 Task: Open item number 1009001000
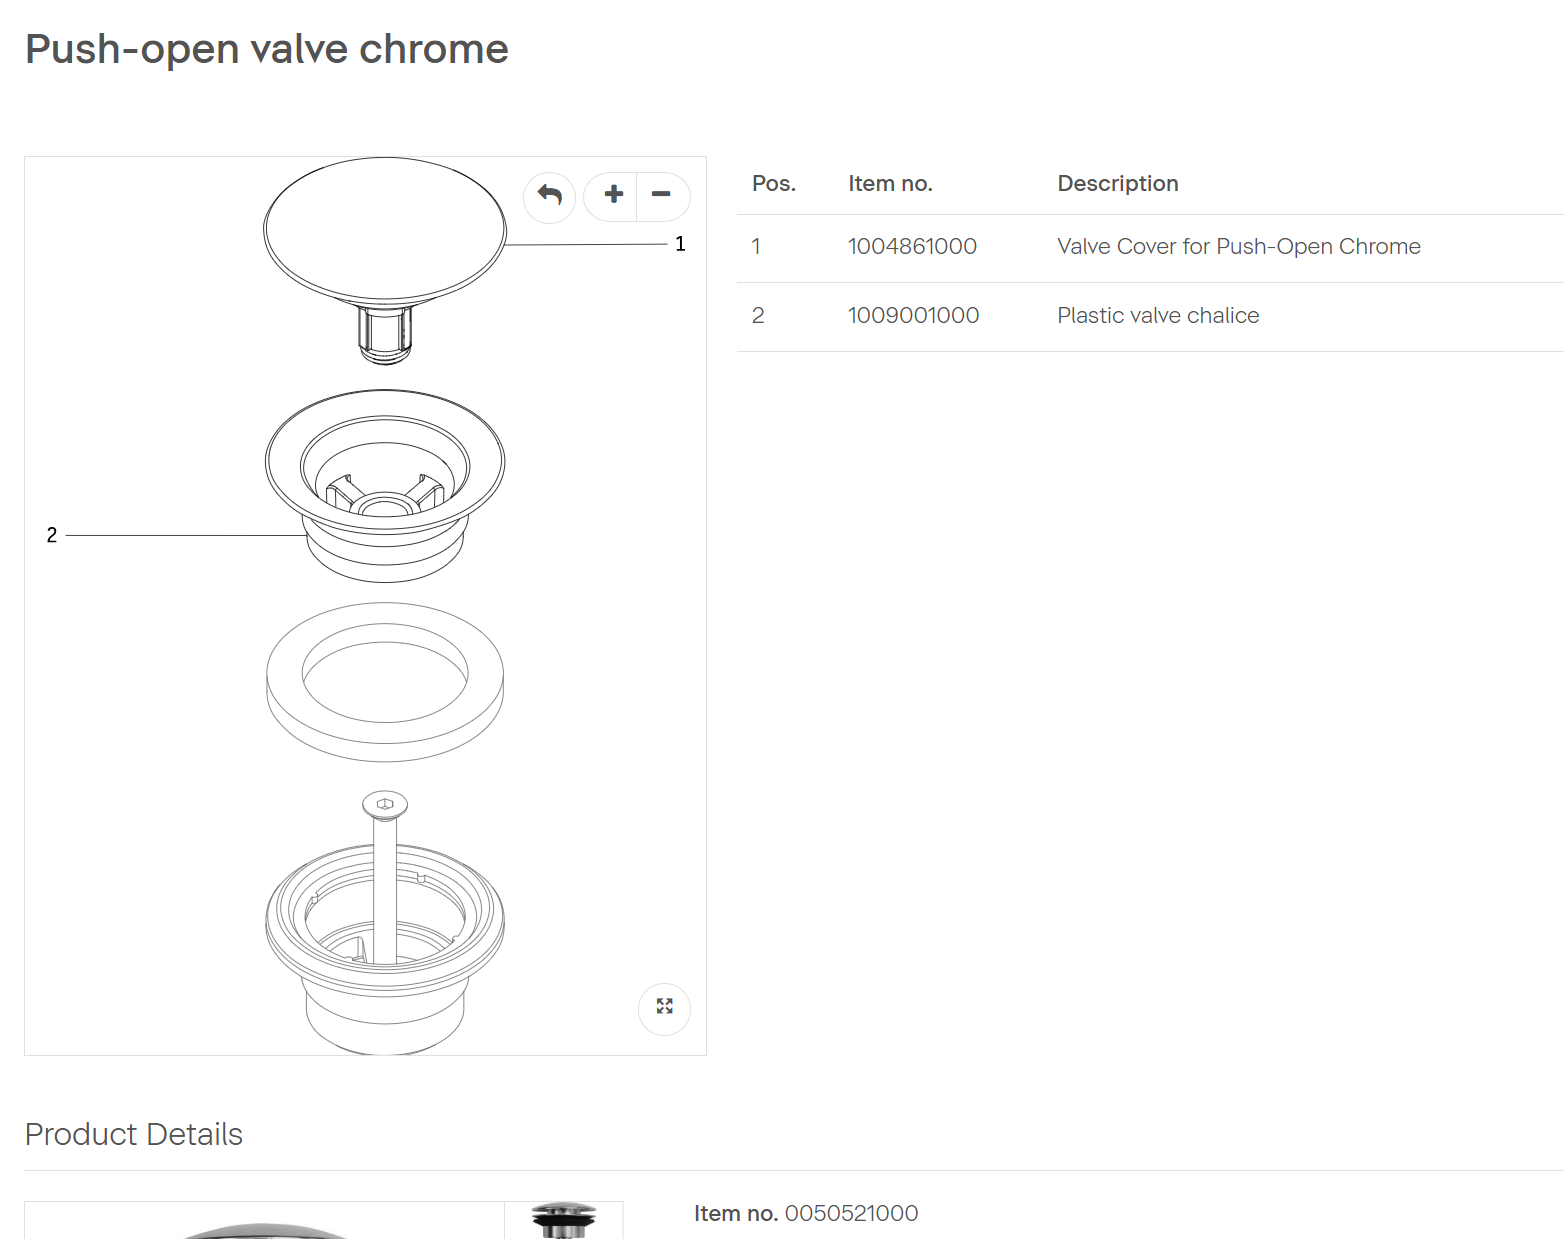tap(913, 316)
